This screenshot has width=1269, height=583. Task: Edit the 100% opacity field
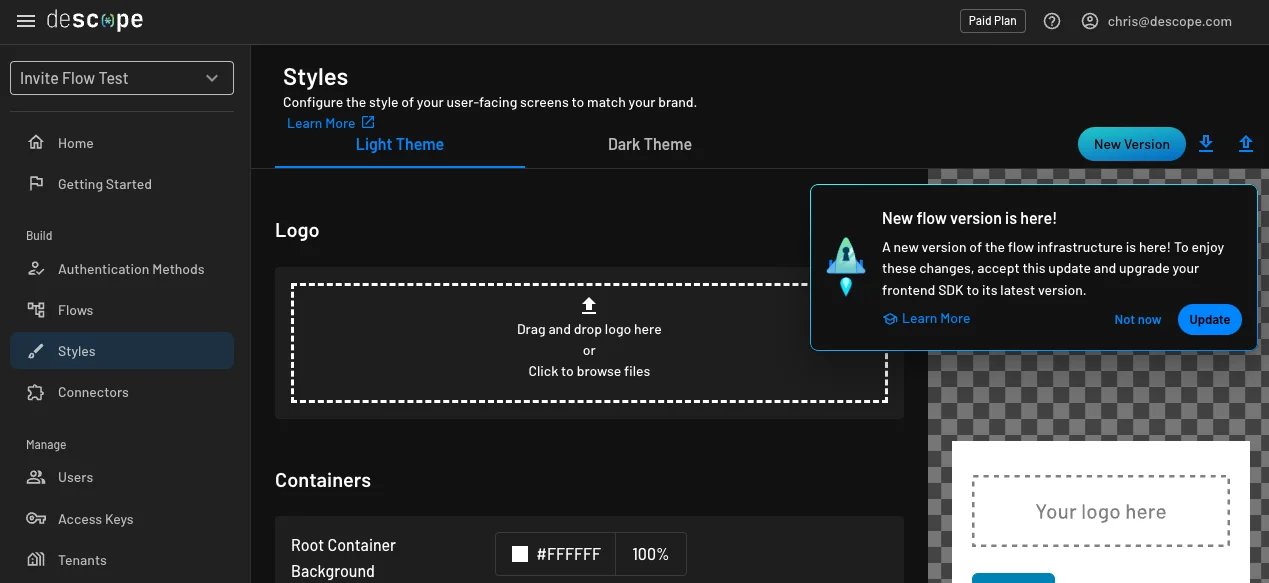pyautogui.click(x=650, y=554)
